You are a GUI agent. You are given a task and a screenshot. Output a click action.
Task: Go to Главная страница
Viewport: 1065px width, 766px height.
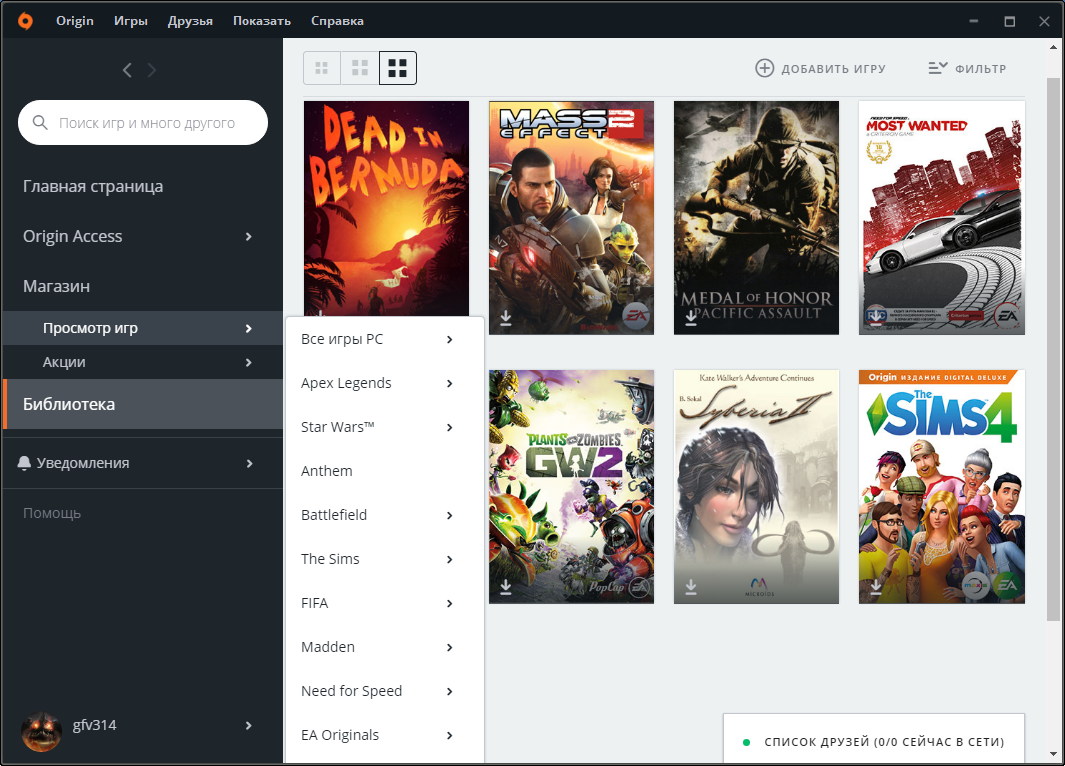pyautogui.click(x=93, y=186)
